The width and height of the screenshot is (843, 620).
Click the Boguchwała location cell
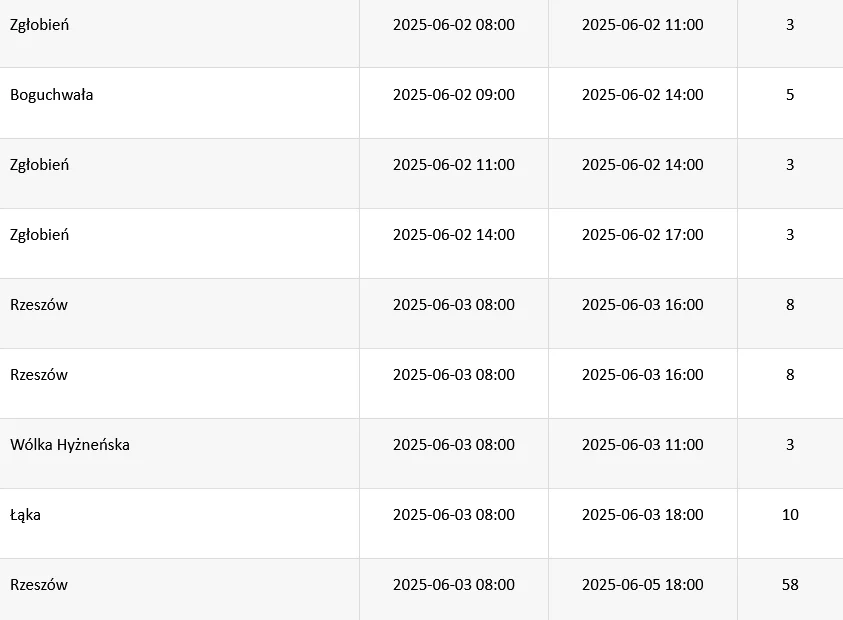[52, 95]
